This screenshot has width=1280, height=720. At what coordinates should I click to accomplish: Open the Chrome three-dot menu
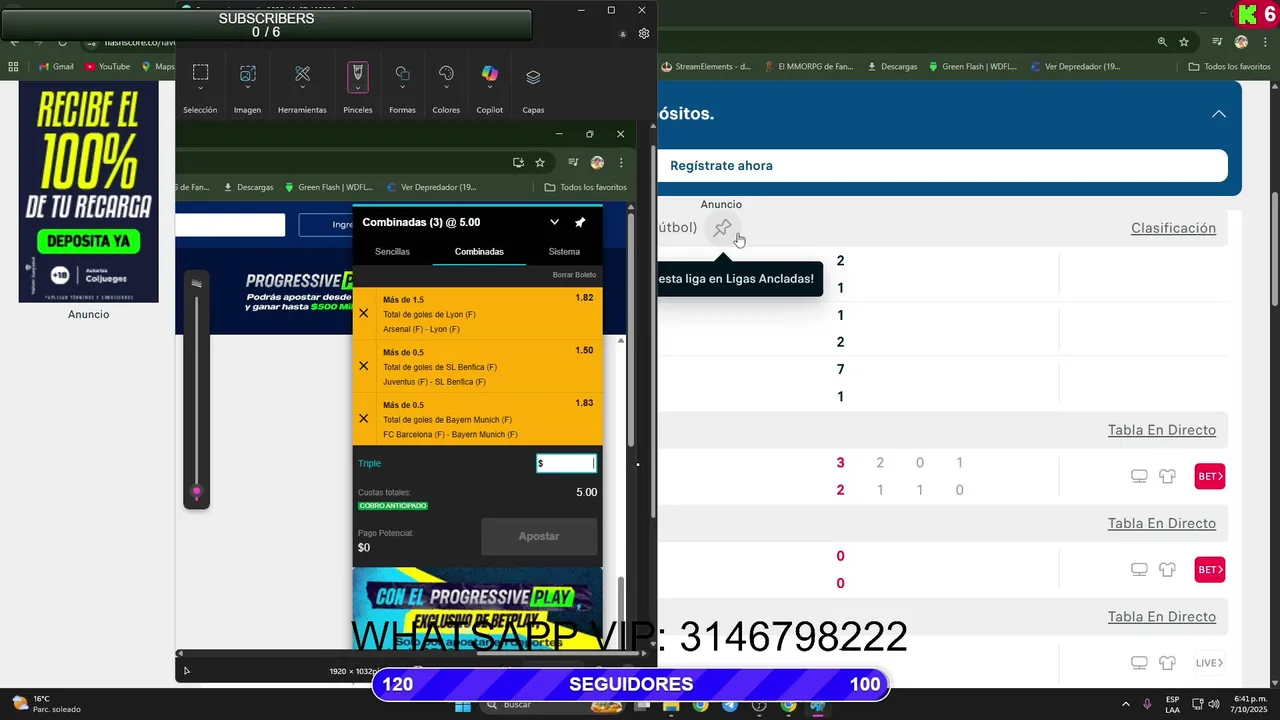click(1265, 42)
